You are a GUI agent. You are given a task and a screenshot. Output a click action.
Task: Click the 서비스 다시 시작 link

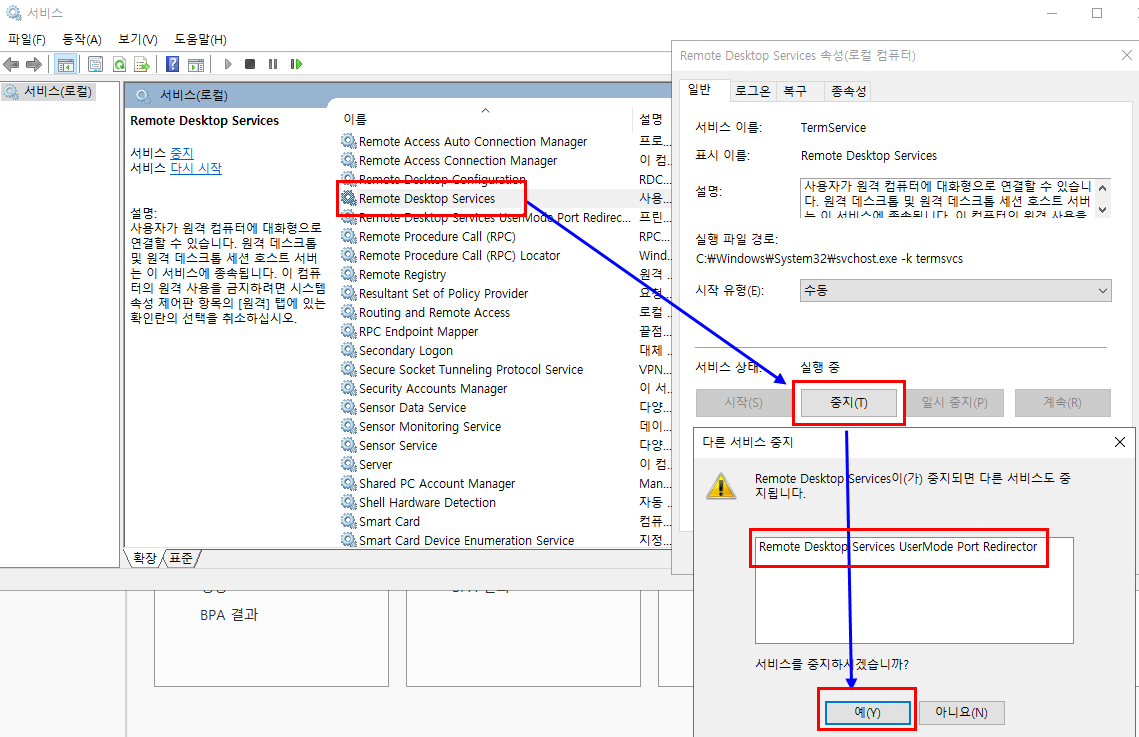[195, 168]
